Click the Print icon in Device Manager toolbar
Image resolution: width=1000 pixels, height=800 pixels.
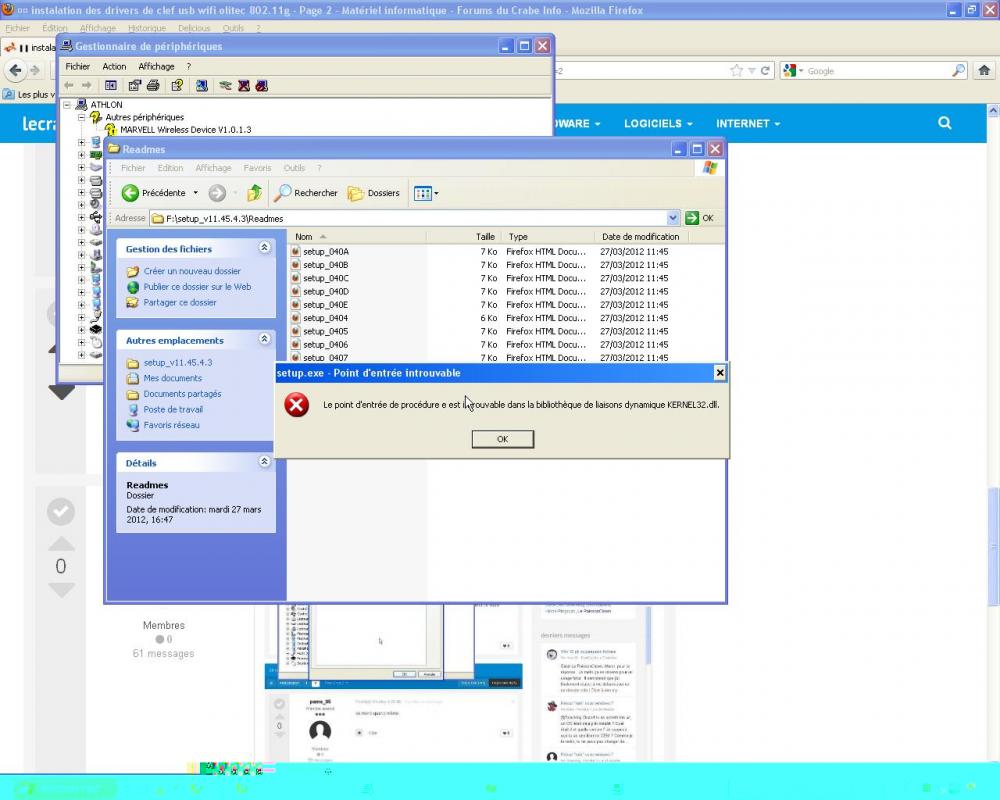[x=153, y=86]
